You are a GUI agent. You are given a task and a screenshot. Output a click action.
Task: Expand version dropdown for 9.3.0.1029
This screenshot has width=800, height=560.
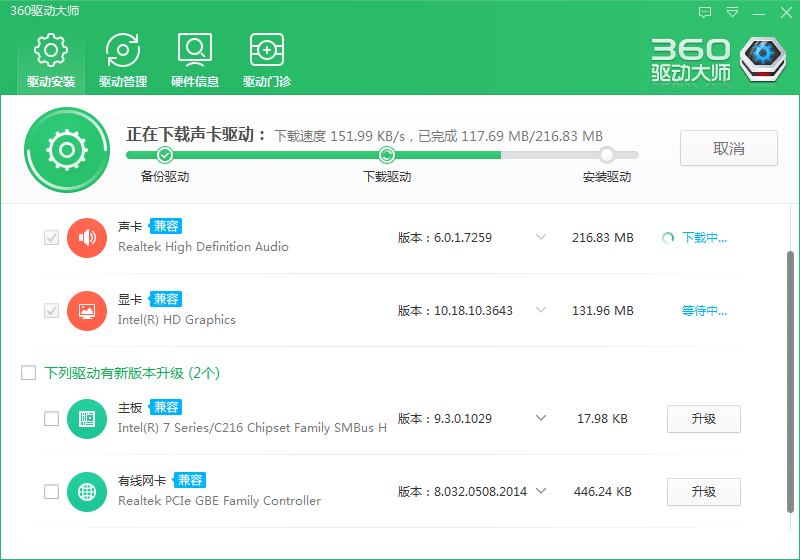[541, 418]
